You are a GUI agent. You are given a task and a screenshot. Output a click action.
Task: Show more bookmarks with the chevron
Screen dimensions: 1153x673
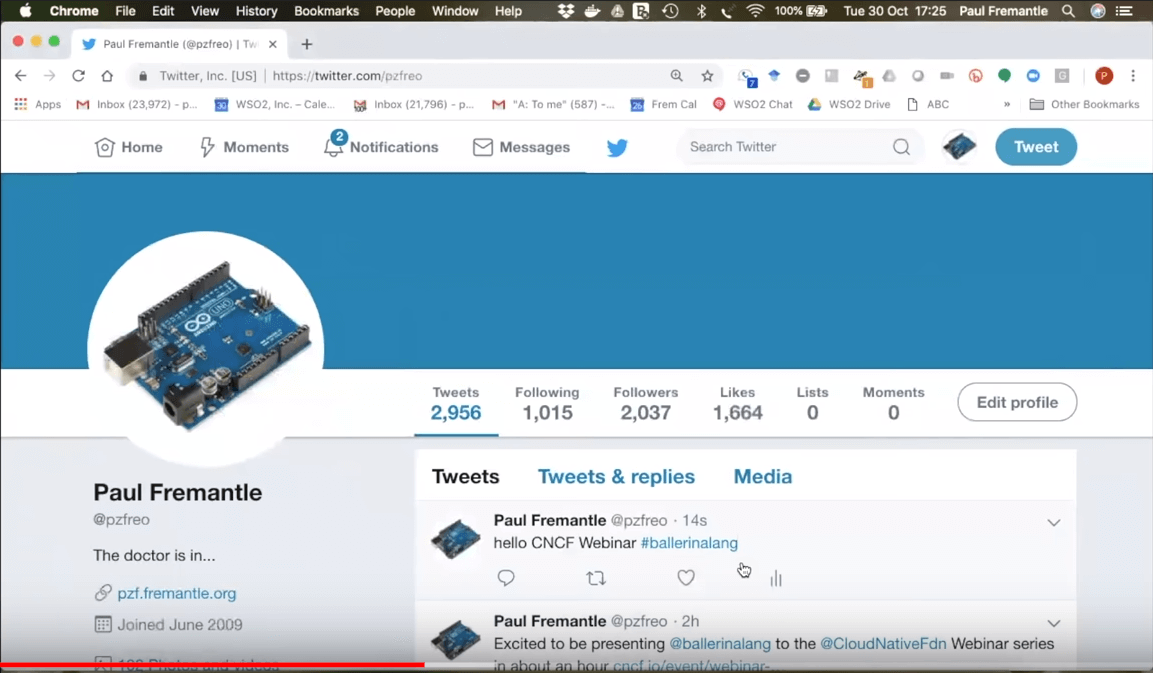(x=1007, y=104)
